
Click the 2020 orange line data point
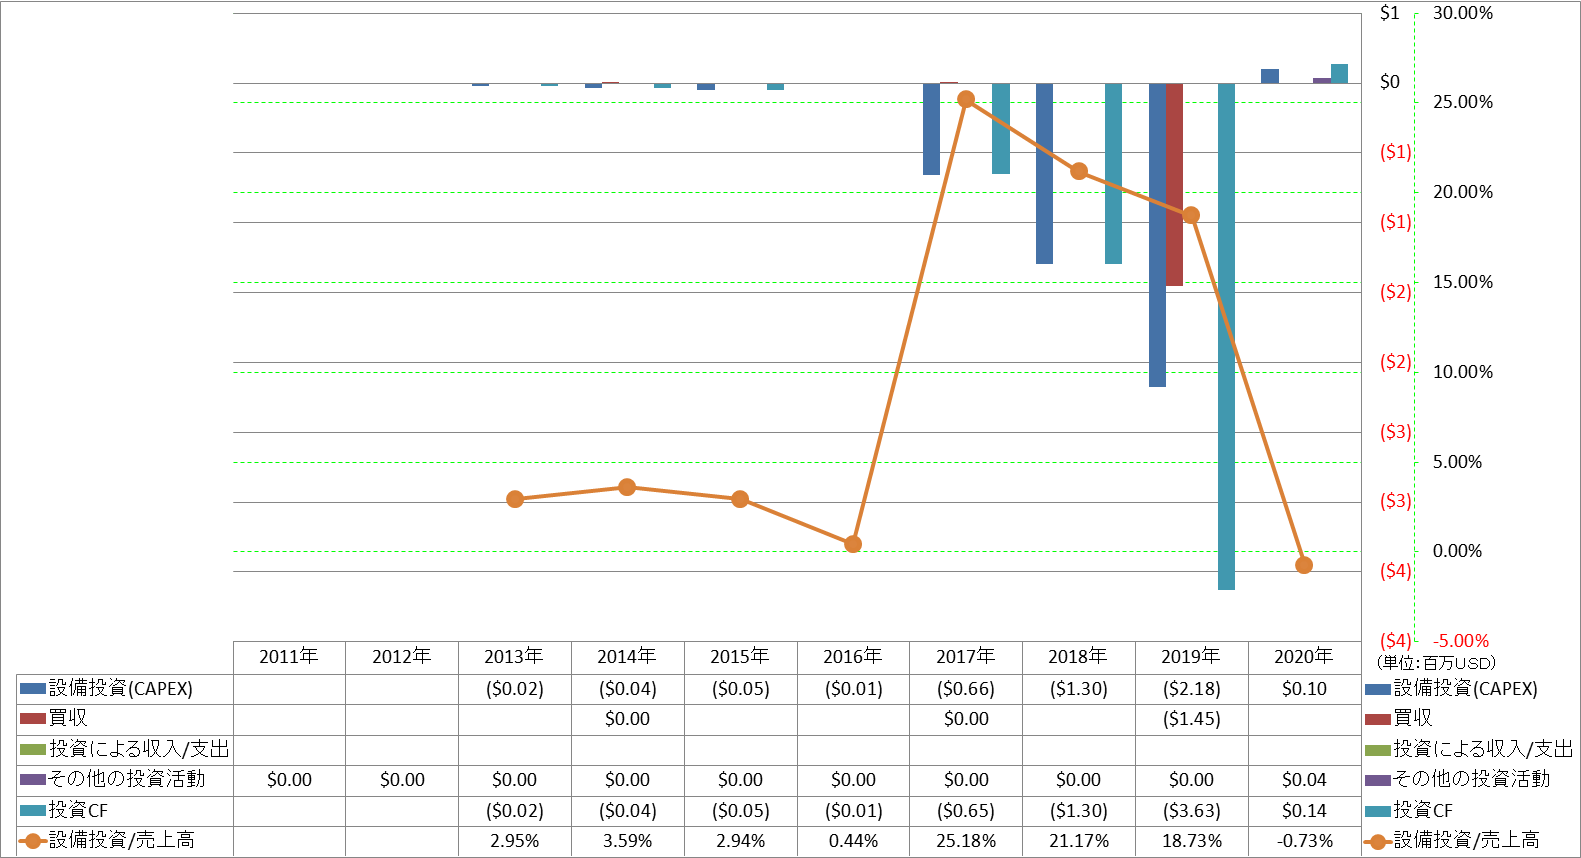point(1304,565)
